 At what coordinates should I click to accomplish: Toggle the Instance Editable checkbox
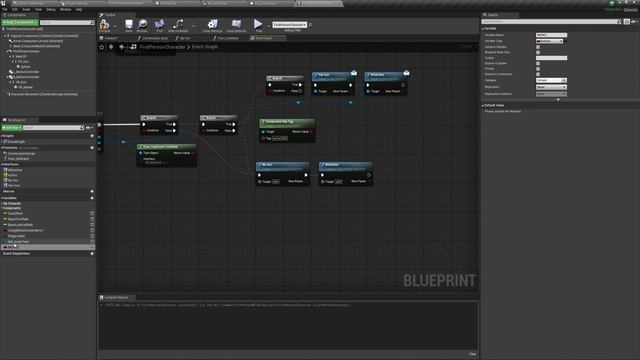[538, 47]
